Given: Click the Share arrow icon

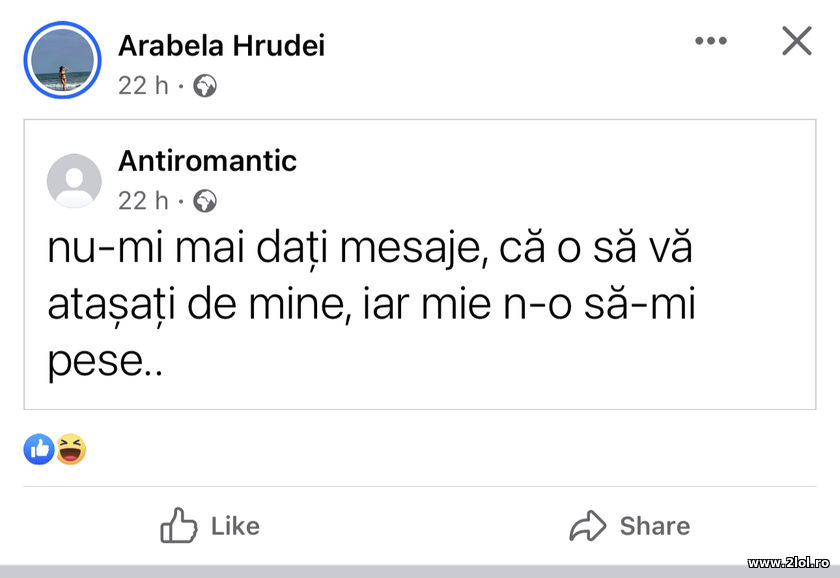Looking at the screenshot, I should click(585, 524).
